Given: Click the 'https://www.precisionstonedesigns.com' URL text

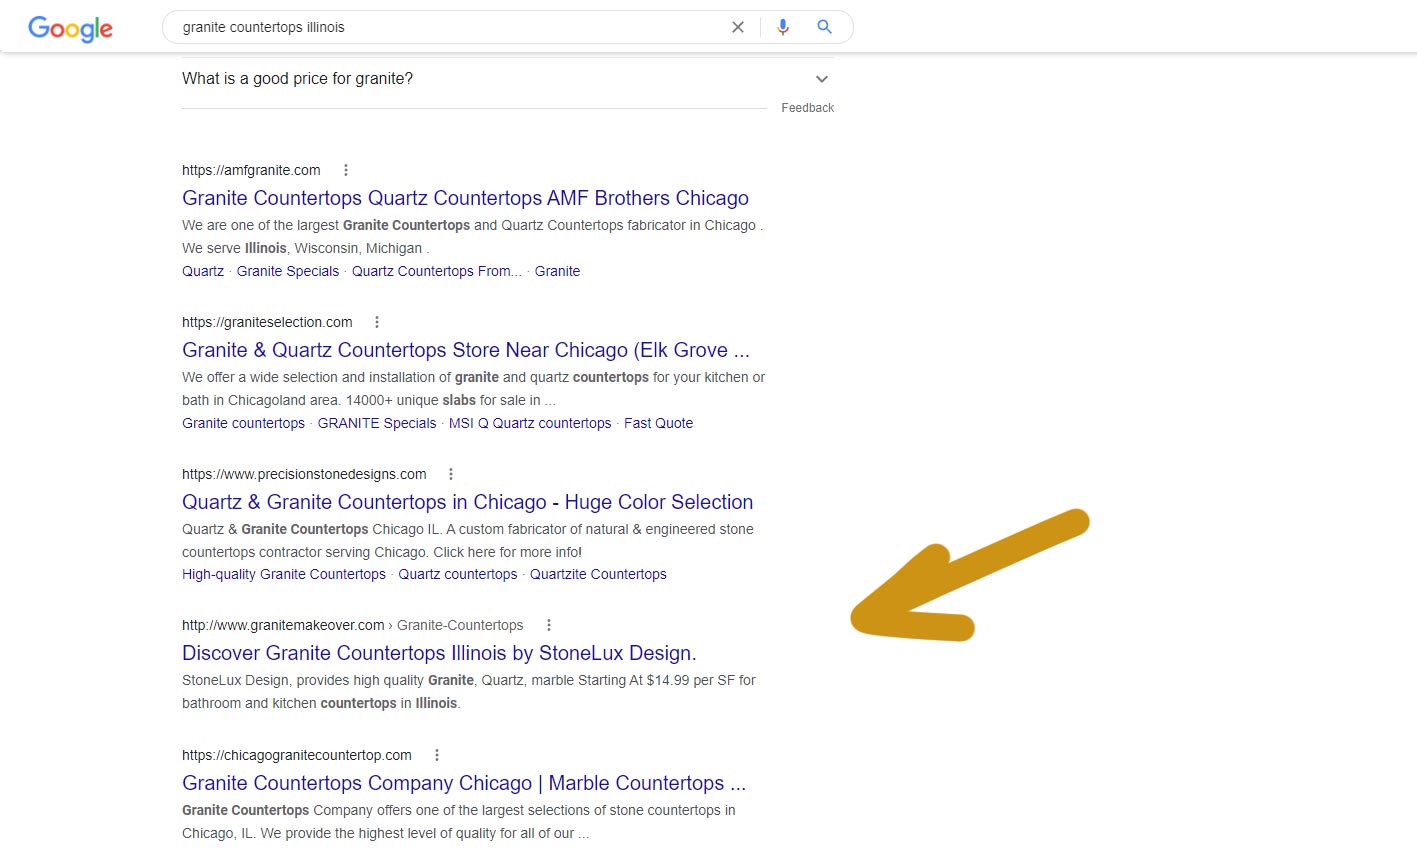Looking at the screenshot, I should [x=304, y=474].
